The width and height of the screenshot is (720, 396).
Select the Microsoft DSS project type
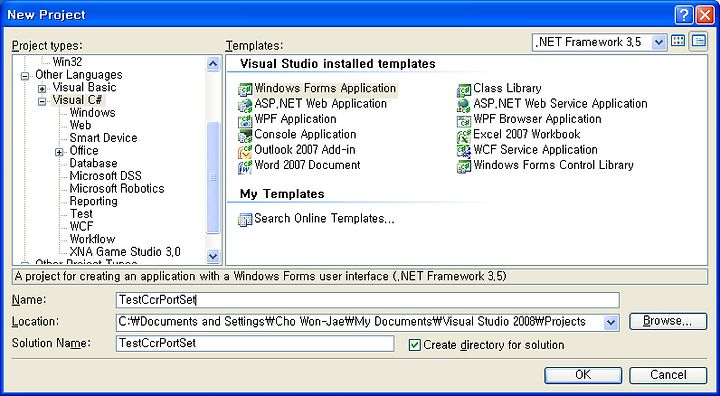point(106,176)
